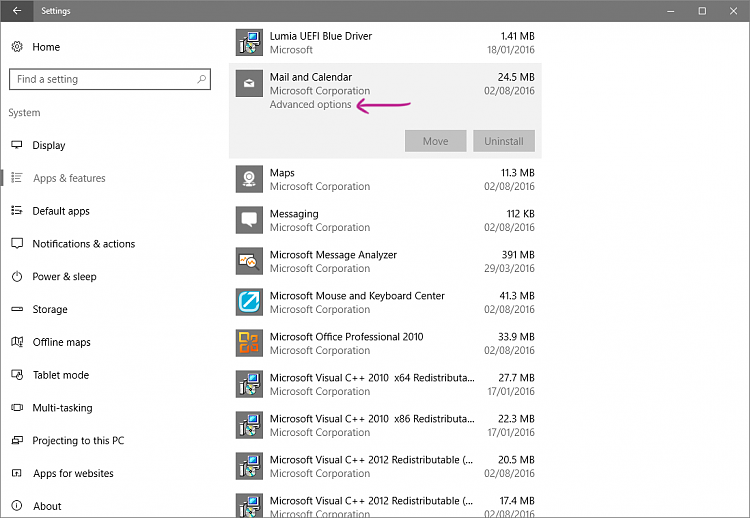Click the Mail and Calendar title text
The height and width of the screenshot is (518, 750).
click(310, 77)
